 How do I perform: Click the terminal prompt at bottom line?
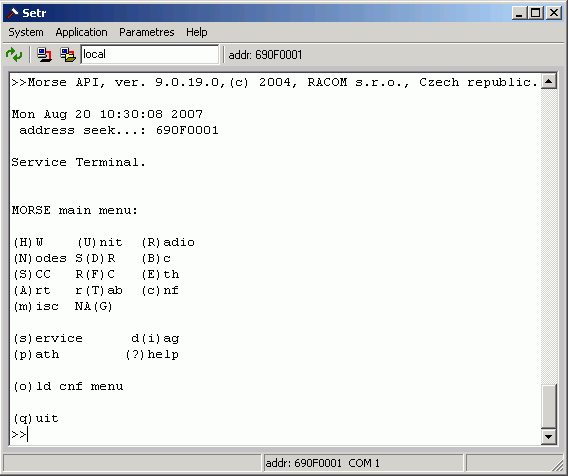[x=20, y=434]
